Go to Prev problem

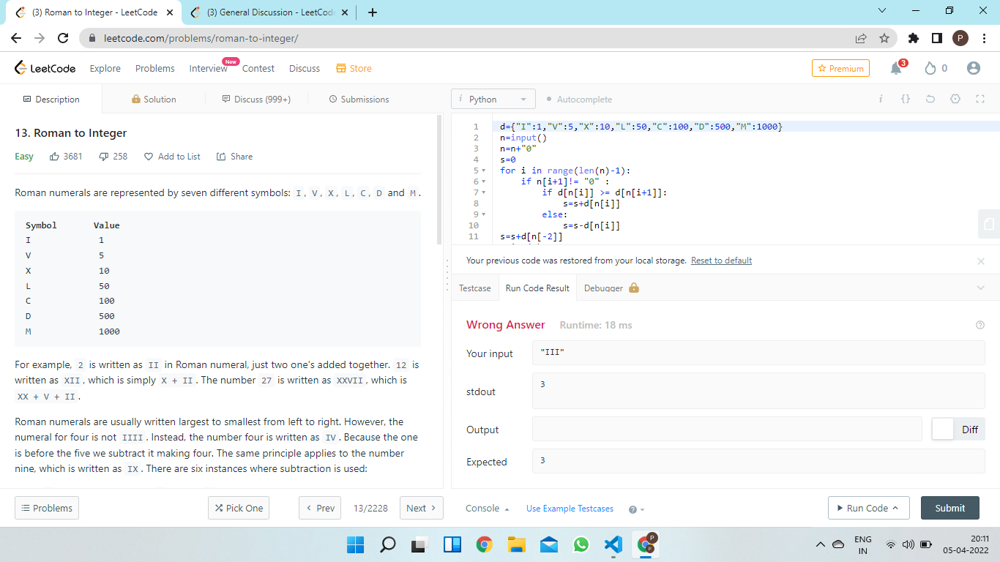[320, 508]
